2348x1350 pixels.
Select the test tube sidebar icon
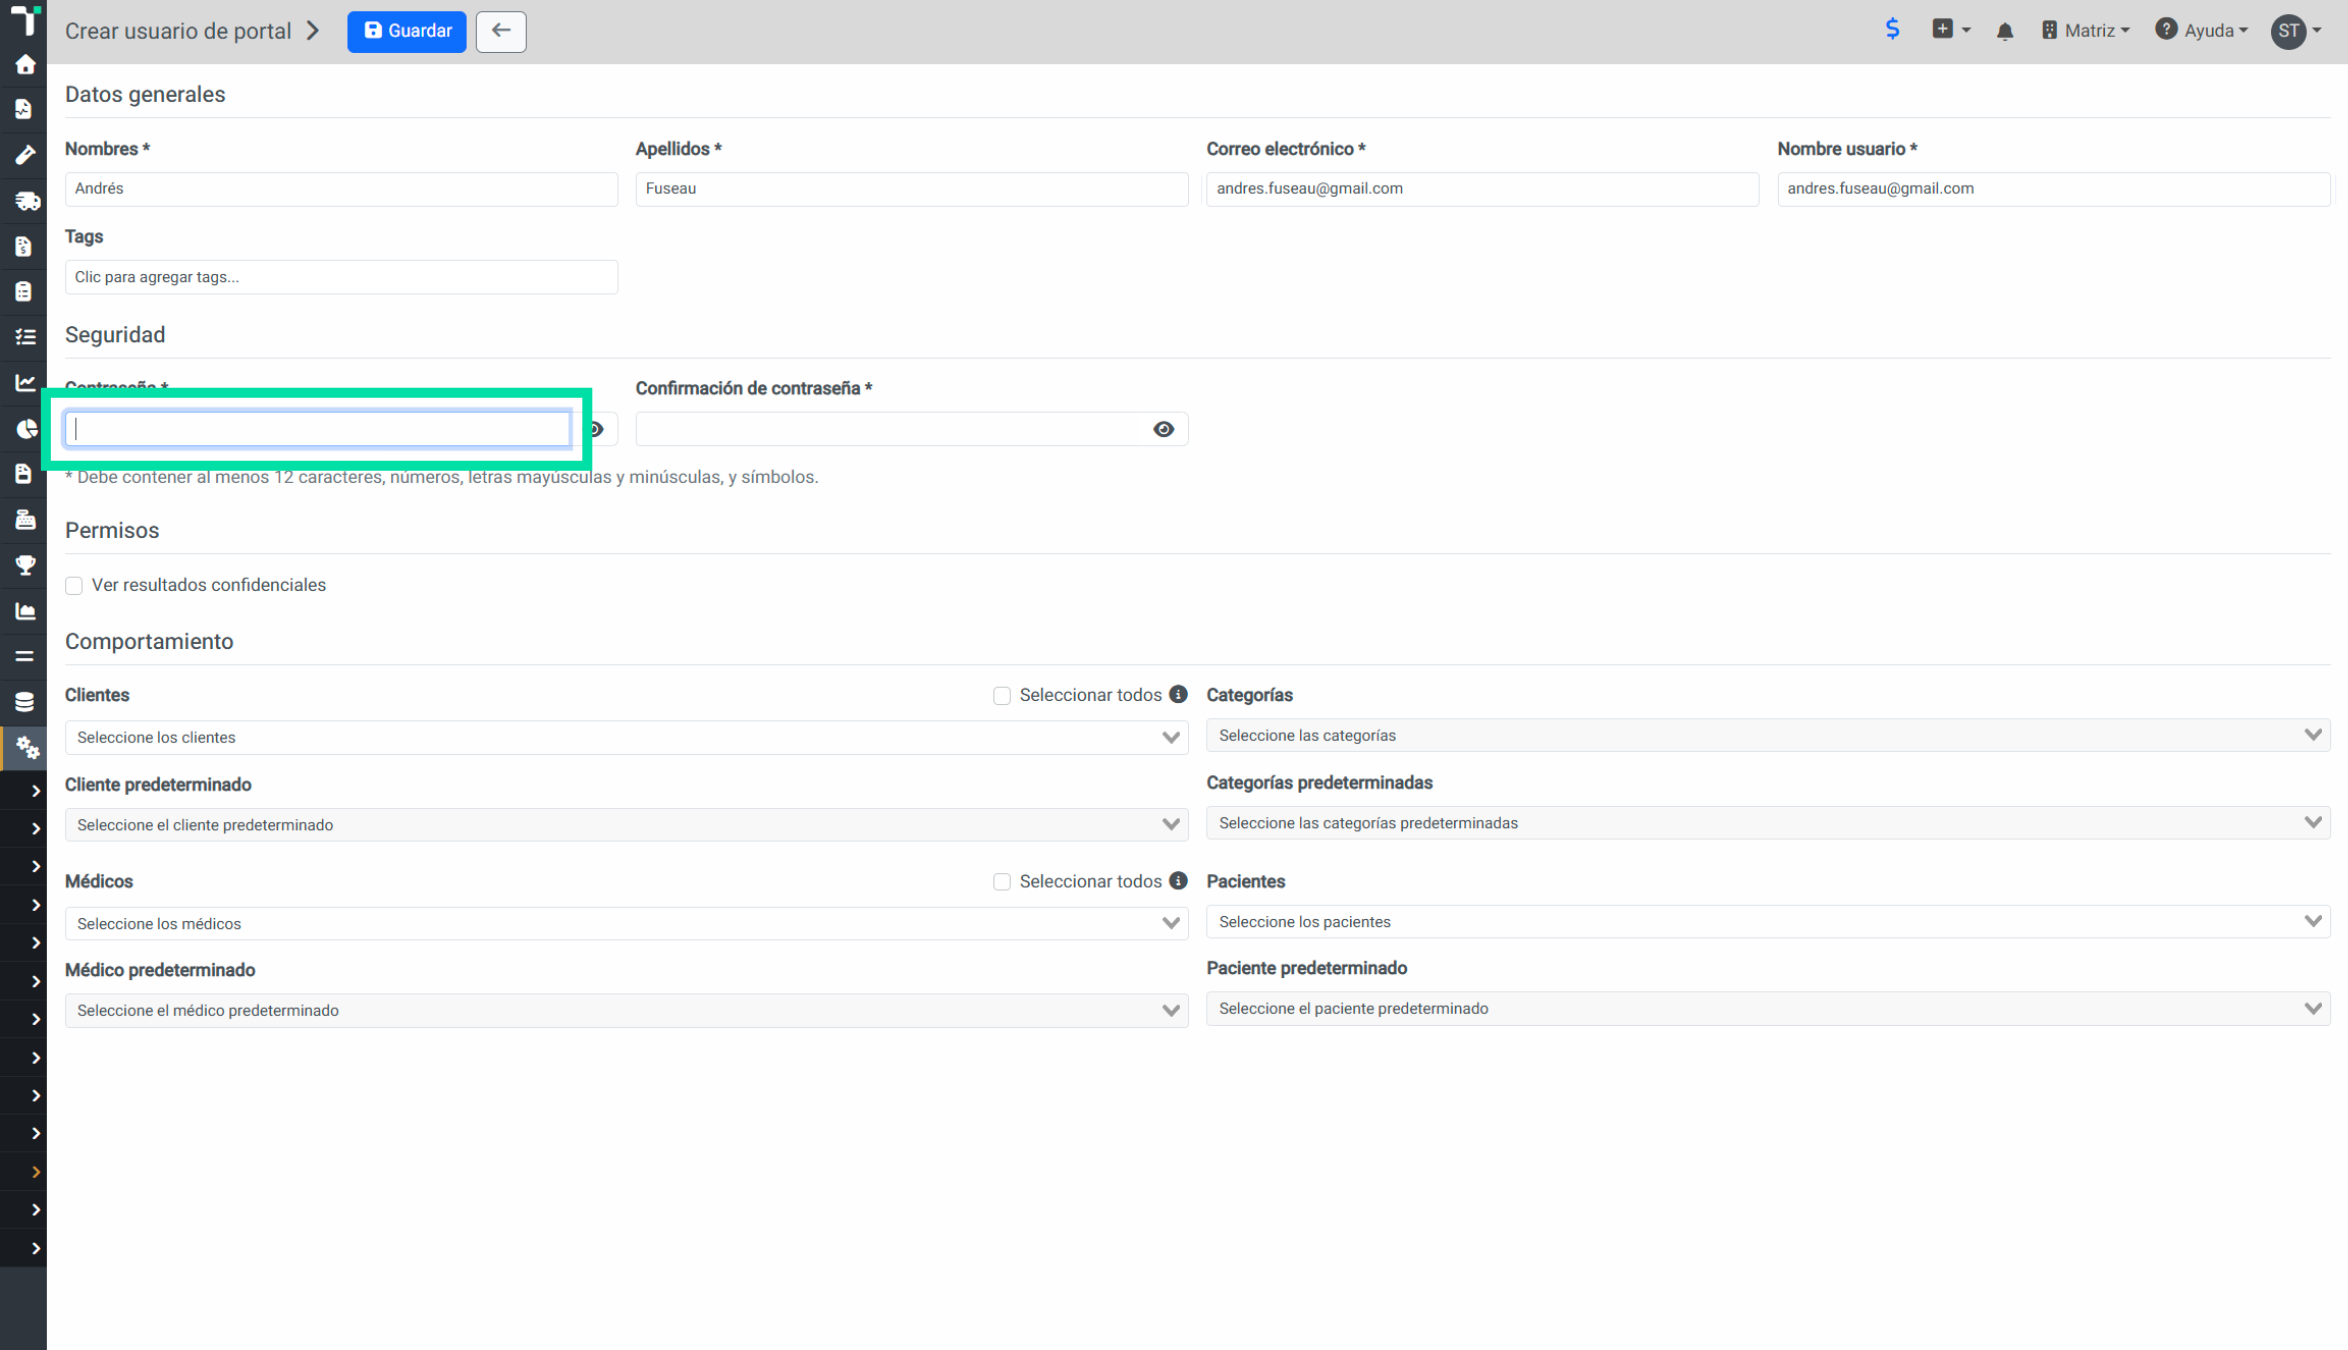click(x=25, y=155)
